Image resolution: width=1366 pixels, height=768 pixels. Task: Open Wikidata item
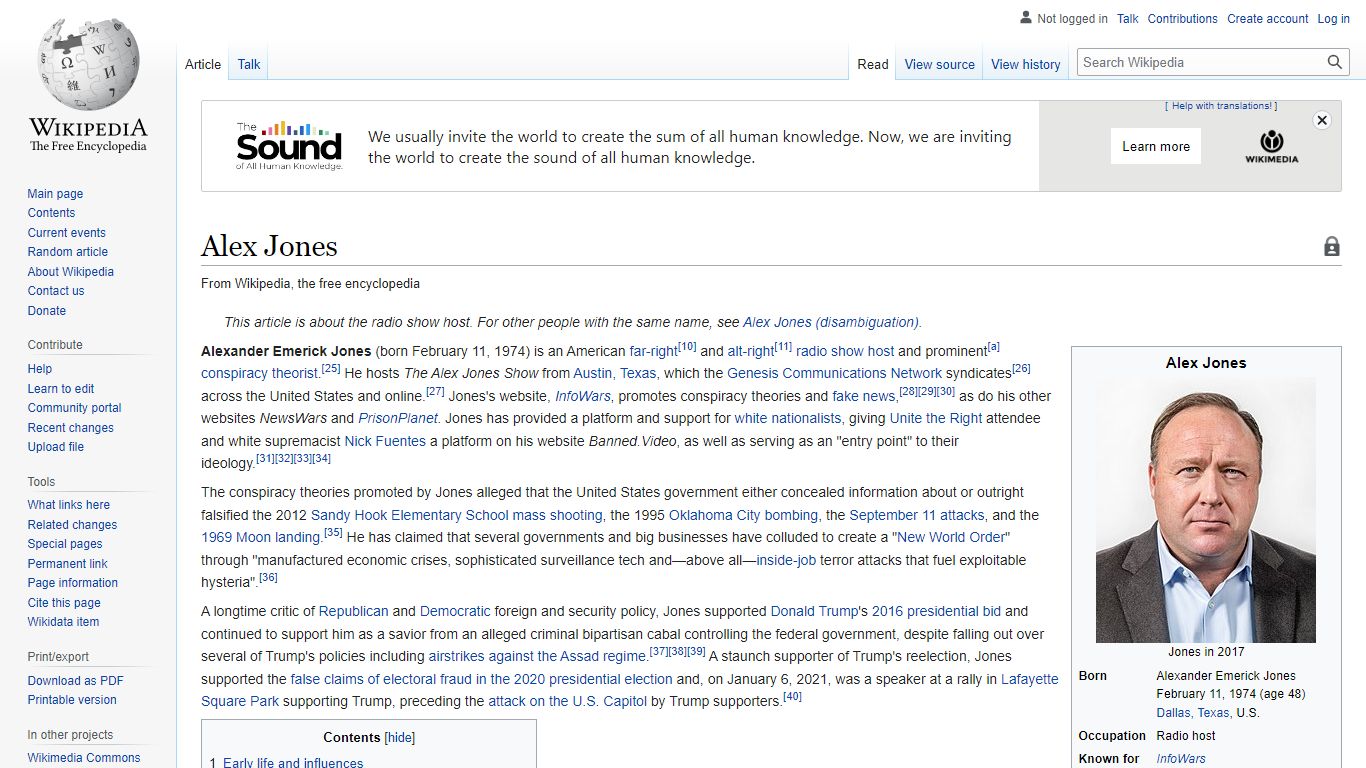[63, 622]
